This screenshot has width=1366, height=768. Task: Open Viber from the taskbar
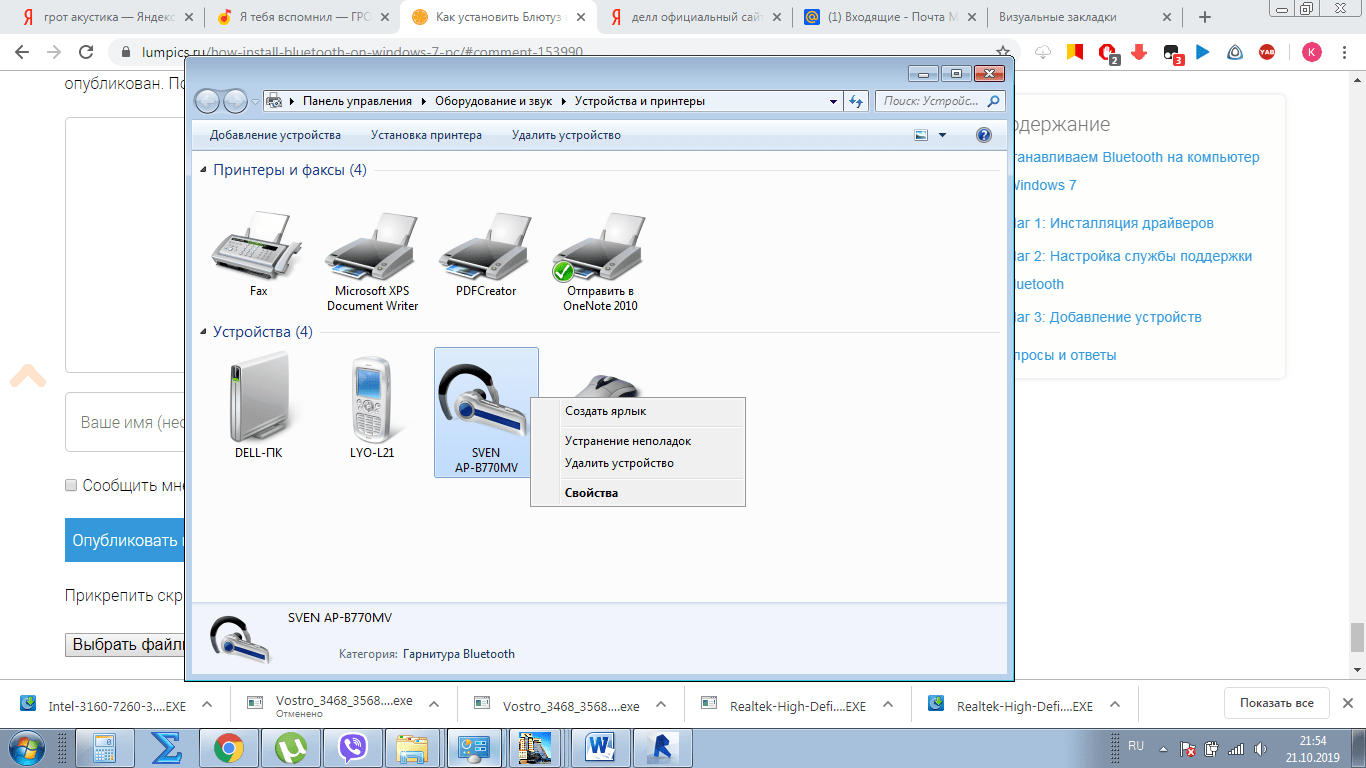click(352, 748)
